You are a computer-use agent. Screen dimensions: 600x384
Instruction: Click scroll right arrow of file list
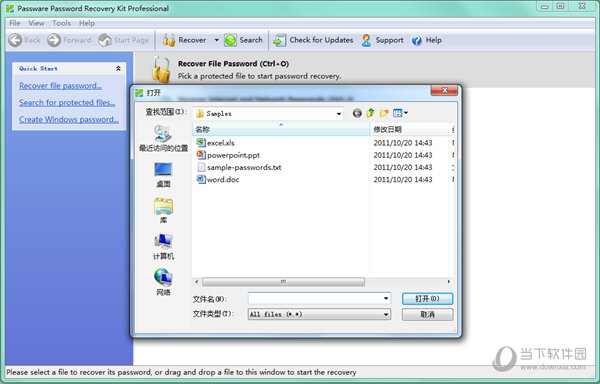pos(448,282)
